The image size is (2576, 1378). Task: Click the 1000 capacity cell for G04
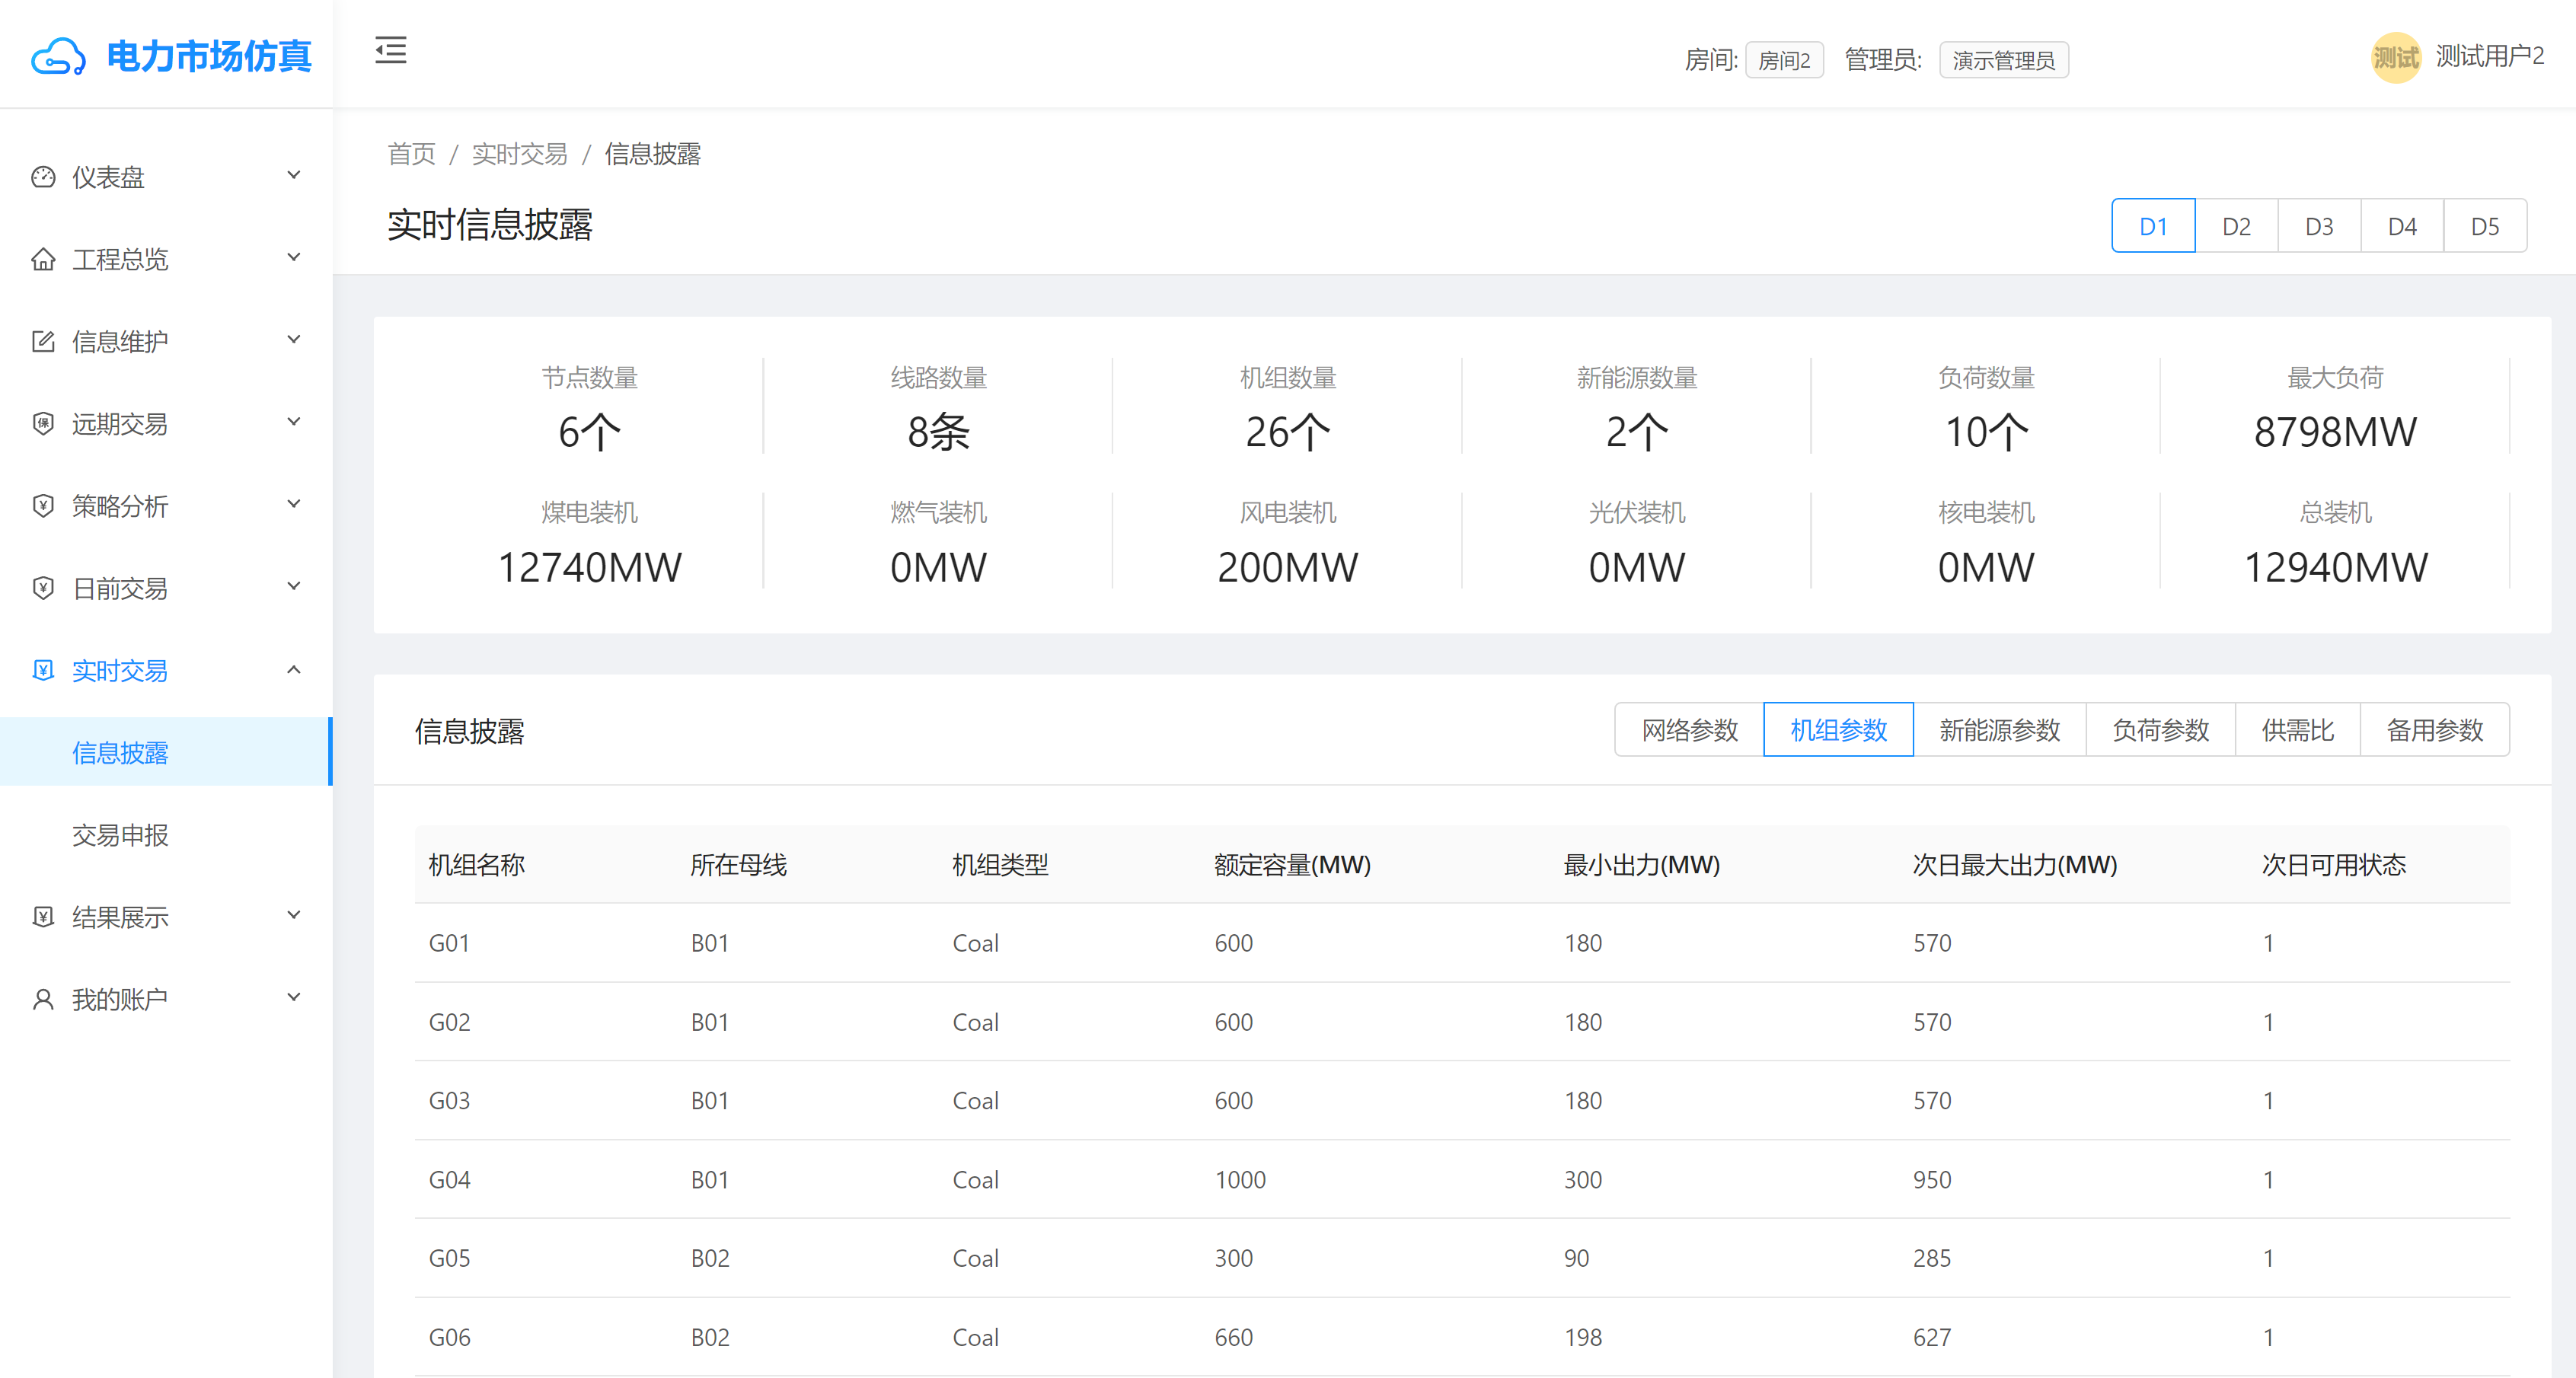point(1240,1180)
